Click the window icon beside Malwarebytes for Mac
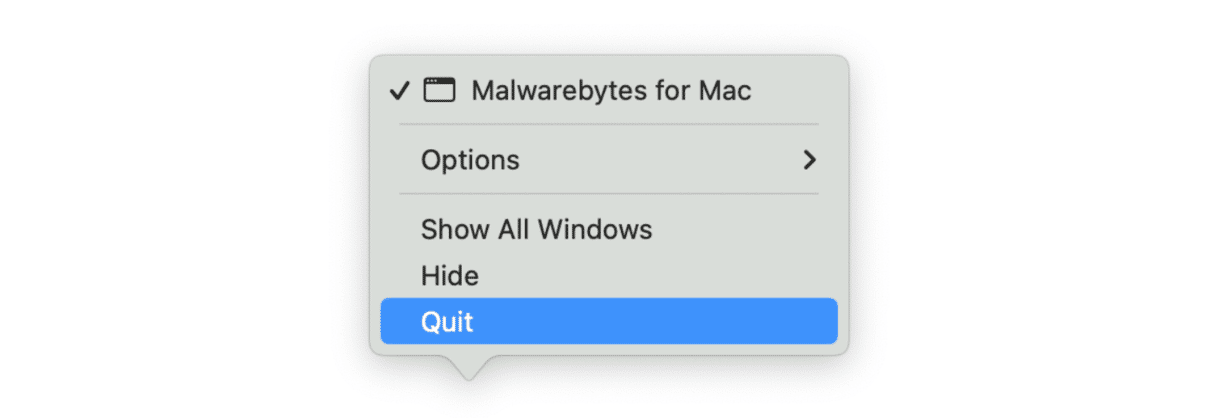The width and height of the screenshot is (1215, 418). [x=439, y=91]
